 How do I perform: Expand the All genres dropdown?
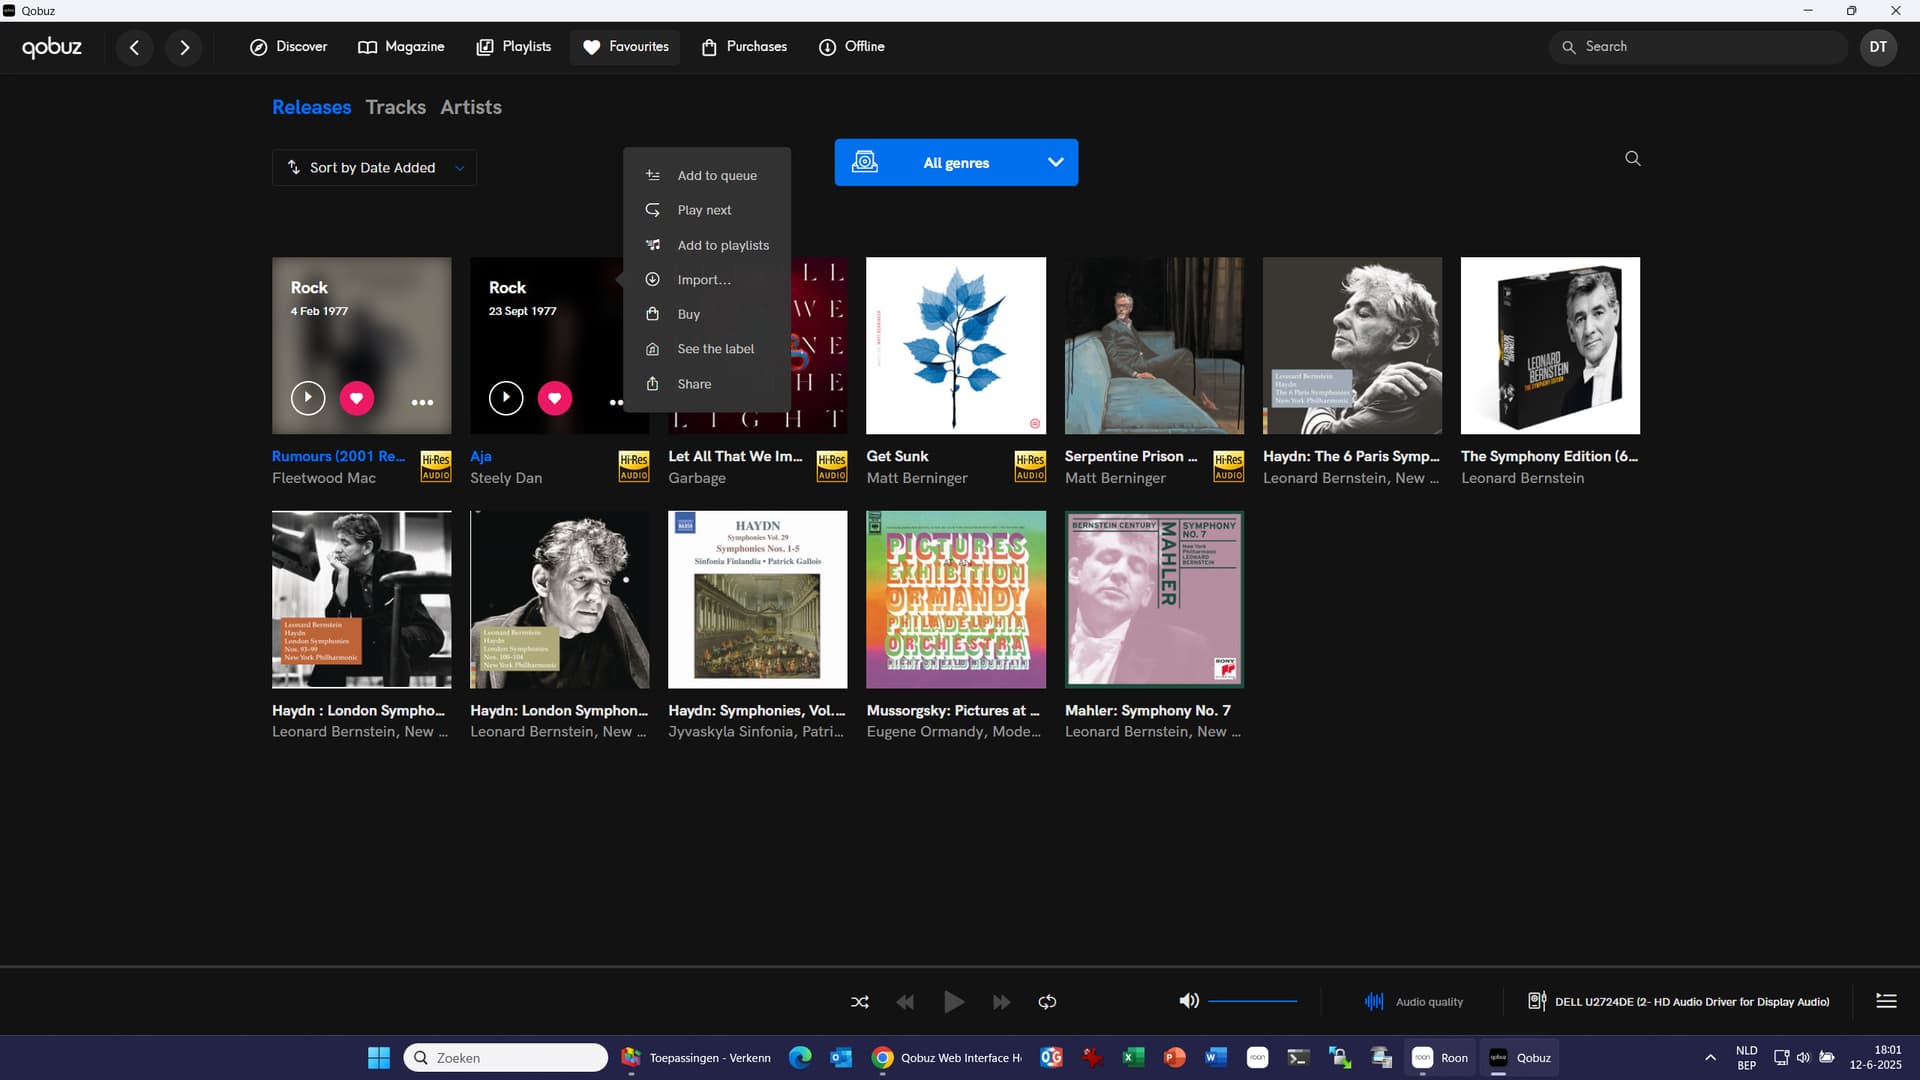(956, 162)
